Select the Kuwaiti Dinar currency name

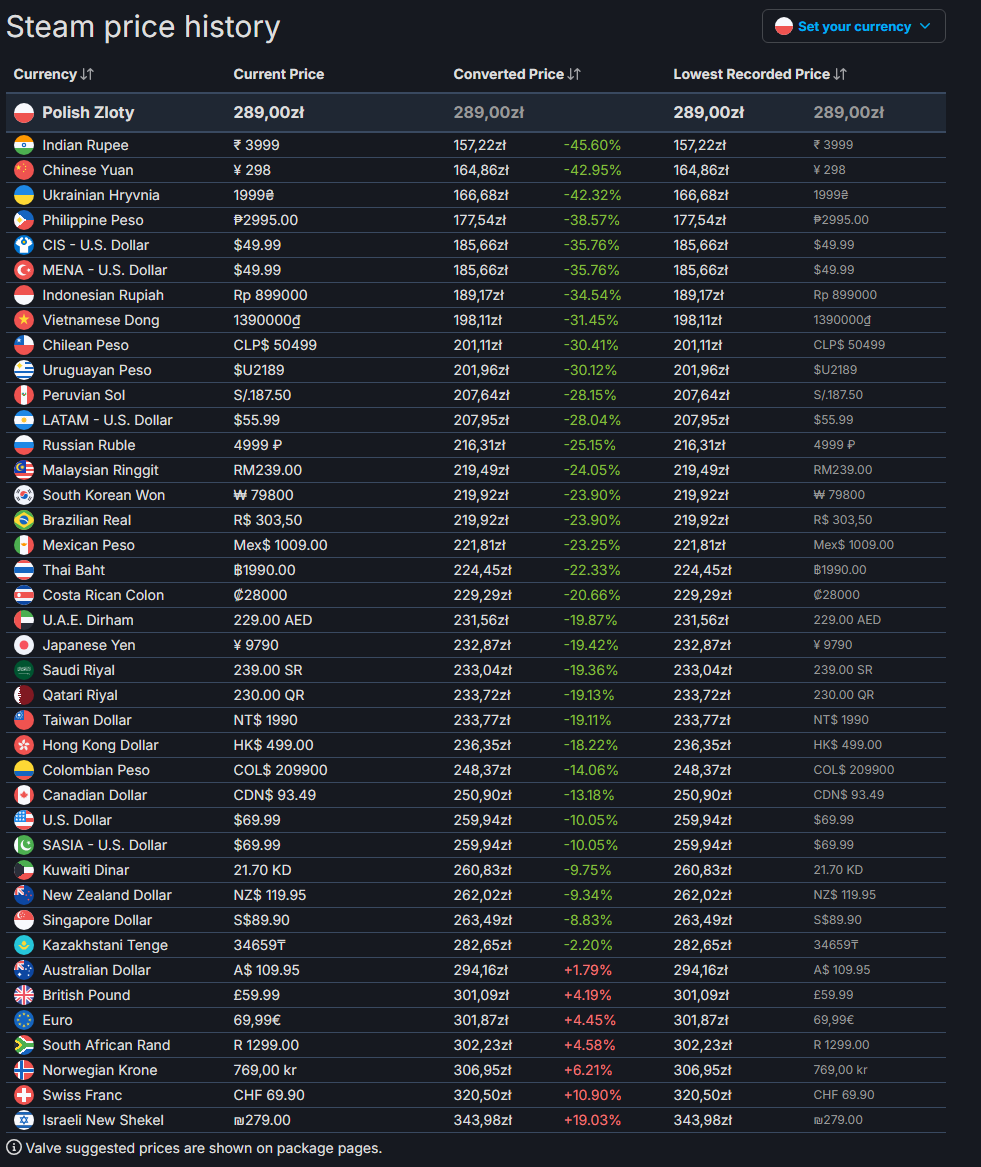coord(86,870)
